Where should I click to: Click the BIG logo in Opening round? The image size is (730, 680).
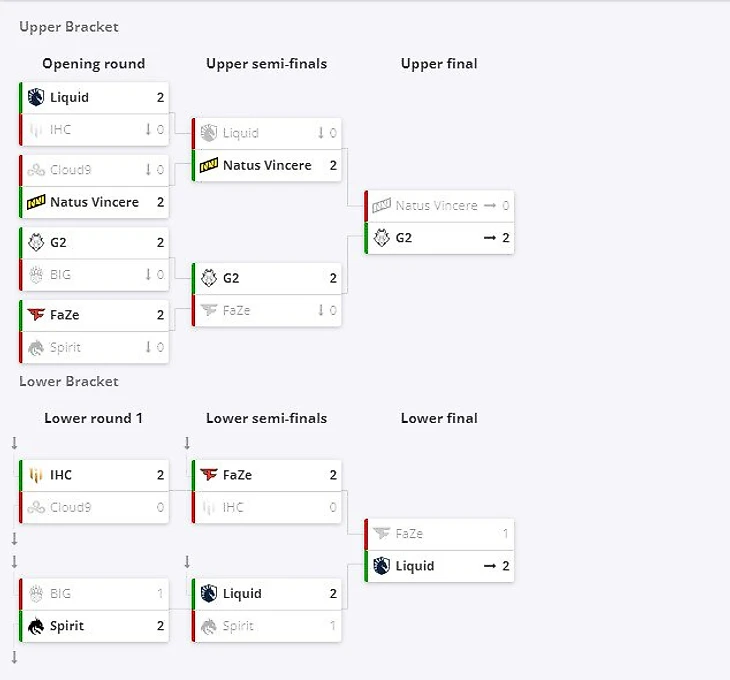pos(36,275)
